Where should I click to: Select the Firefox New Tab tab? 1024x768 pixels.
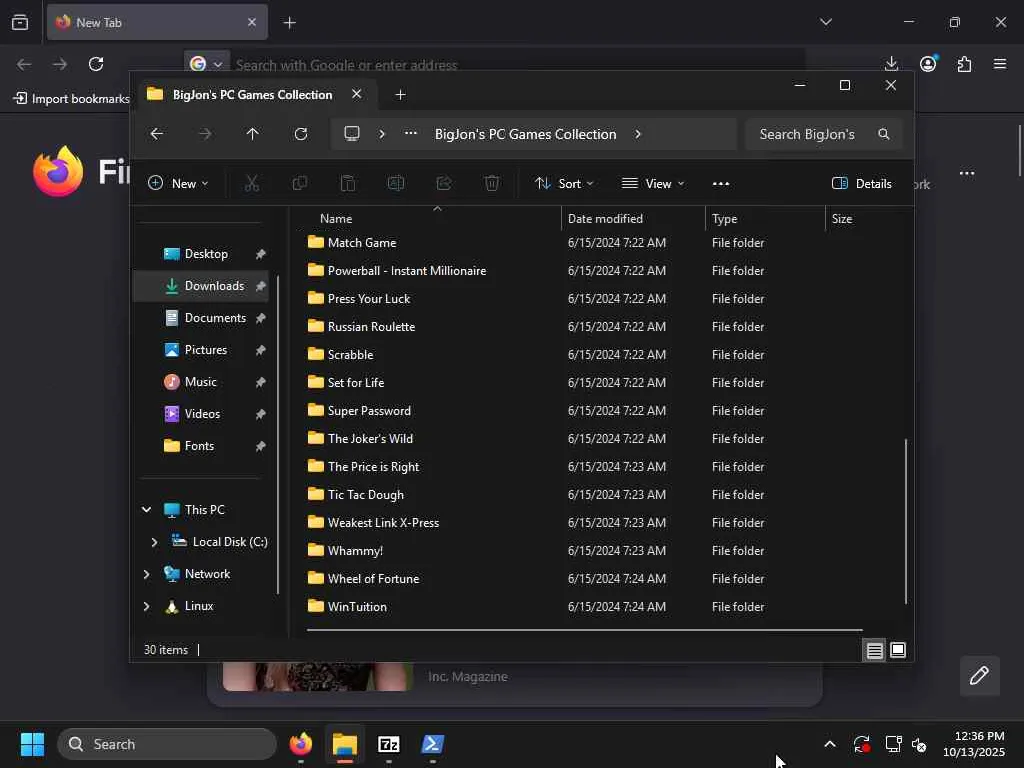click(x=157, y=22)
